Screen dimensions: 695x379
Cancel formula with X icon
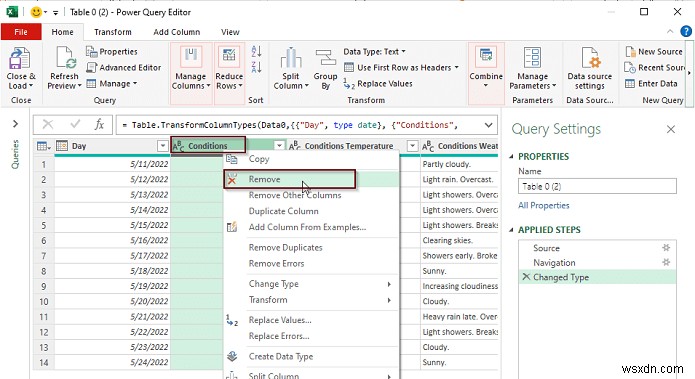point(48,125)
